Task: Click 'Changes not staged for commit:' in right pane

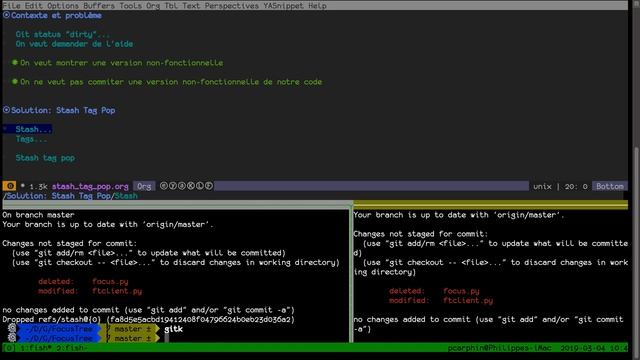Action: coord(420,234)
